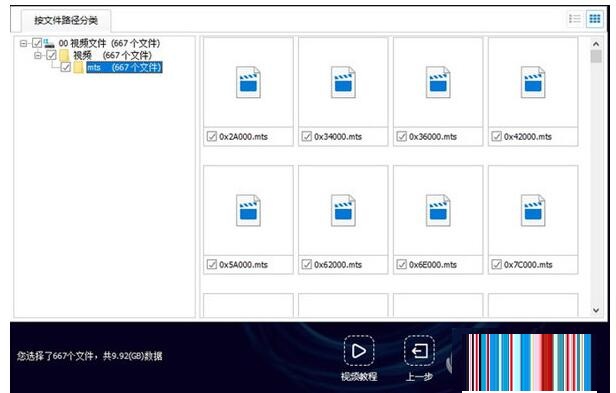The height and width of the screenshot is (393, 616).
Task: Click the 0x34000.mts file name
Action: coord(338,137)
